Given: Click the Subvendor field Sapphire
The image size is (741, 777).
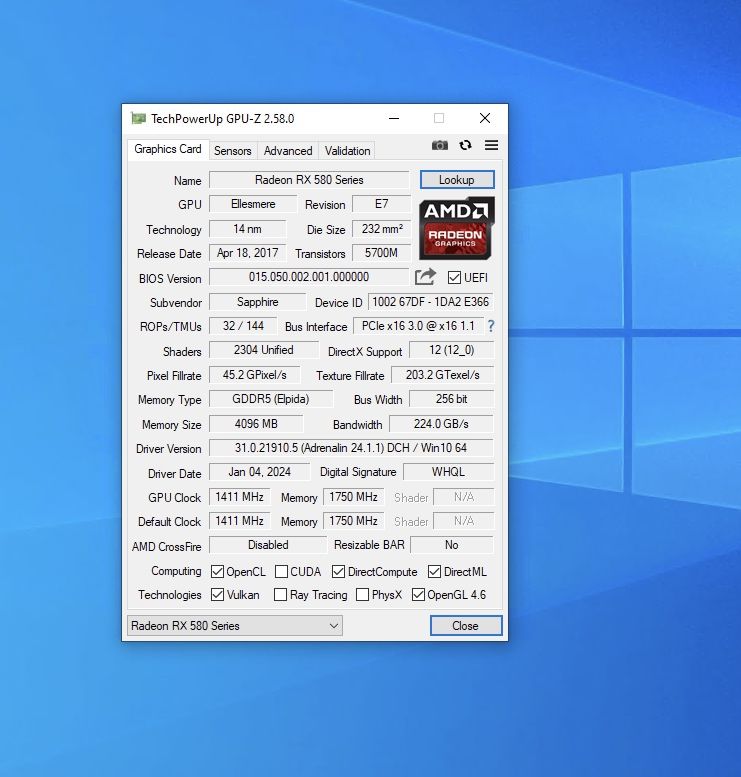Looking at the screenshot, I should coord(258,302).
